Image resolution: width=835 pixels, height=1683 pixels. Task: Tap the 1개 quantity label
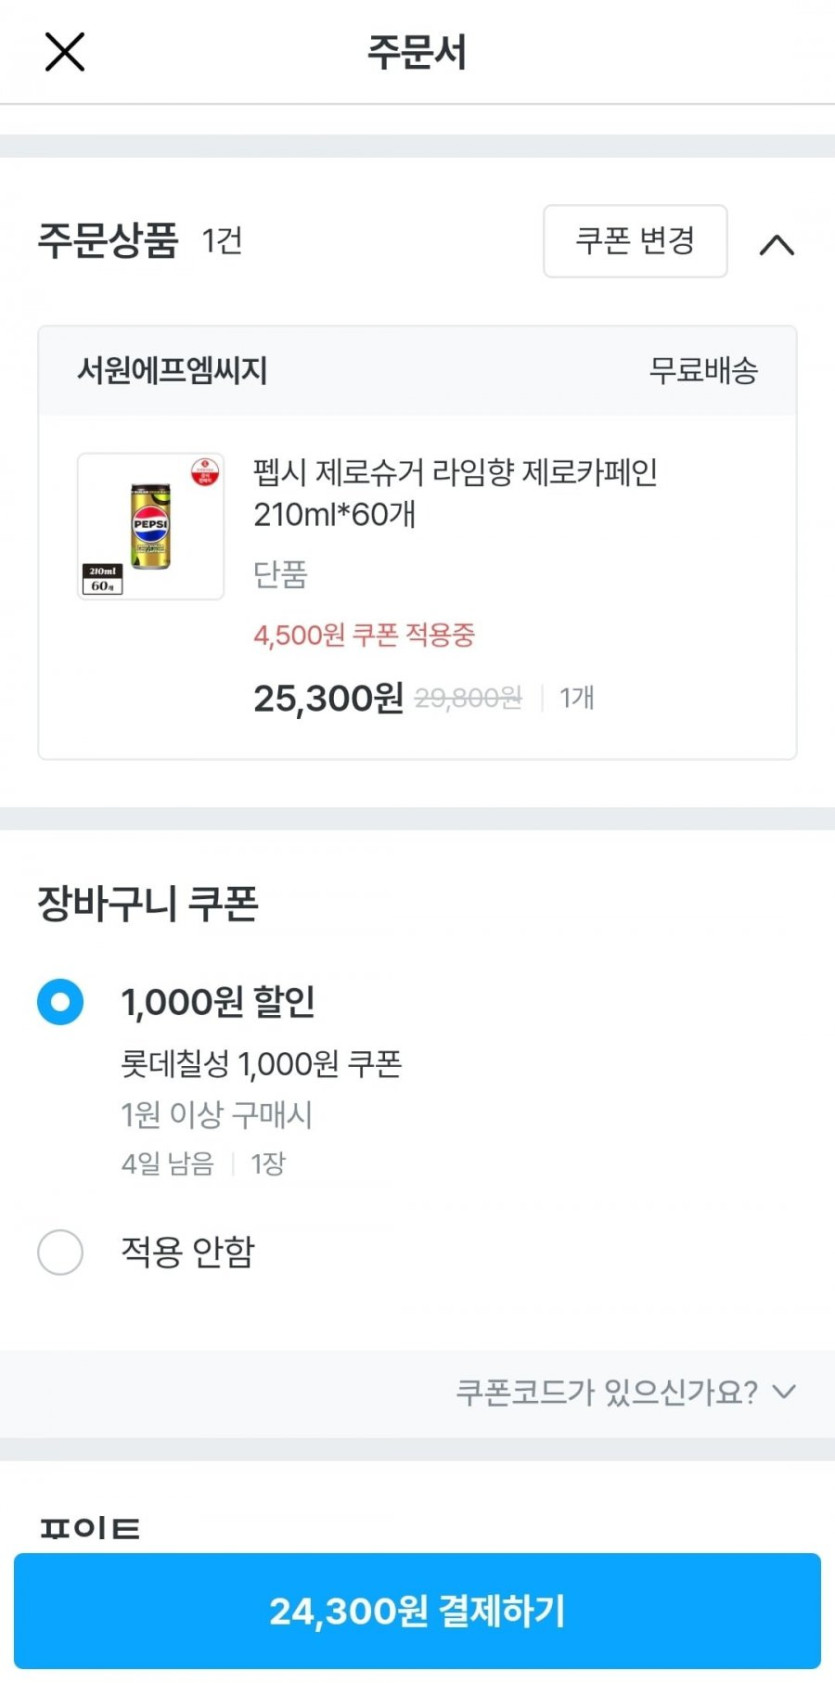pos(577,698)
